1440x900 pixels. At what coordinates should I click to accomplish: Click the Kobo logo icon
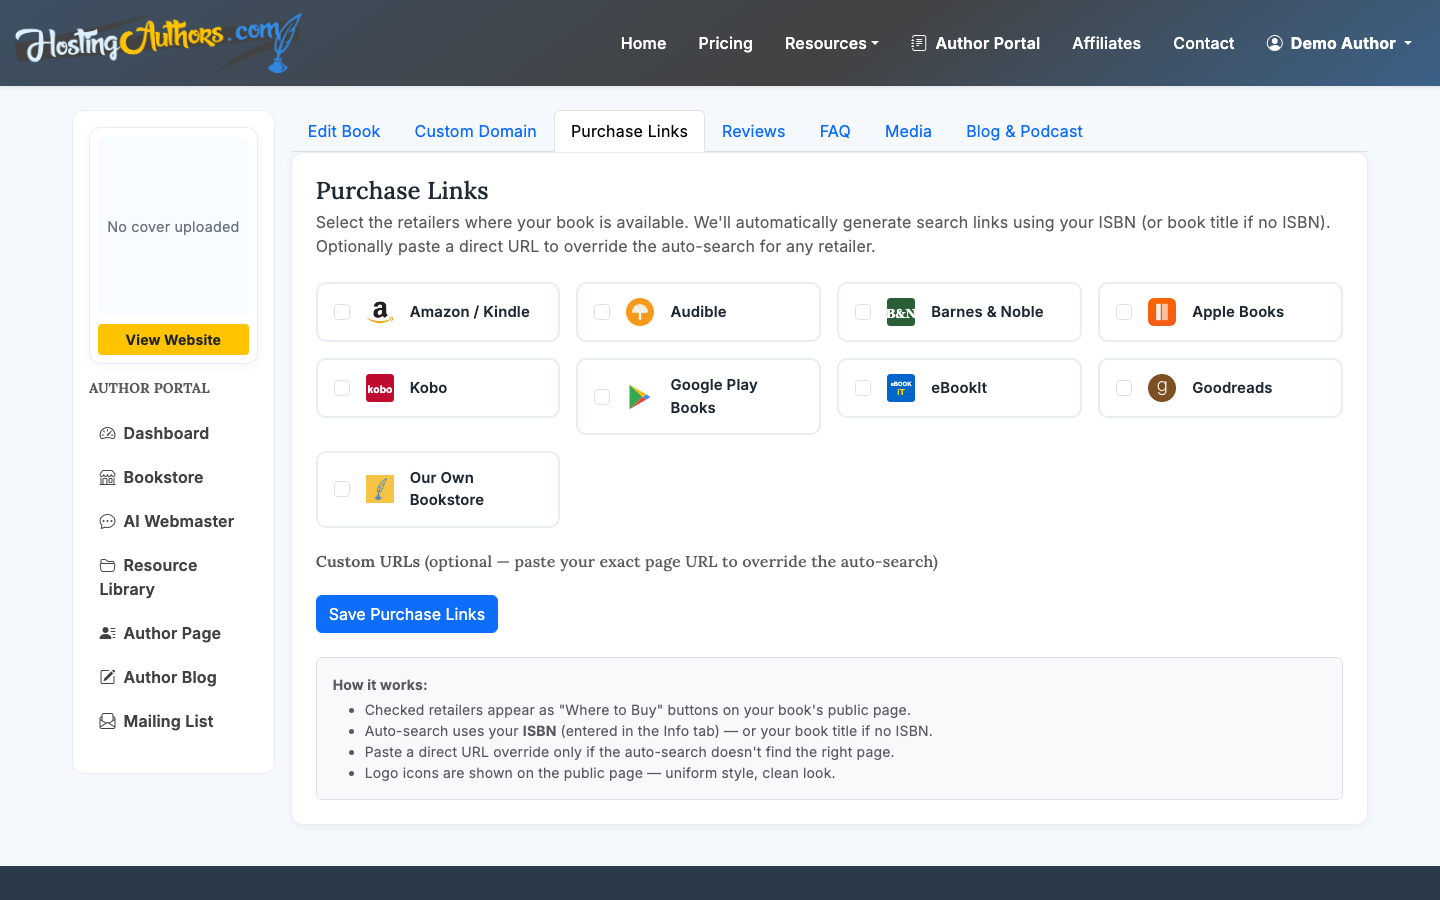[x=380, y=388]
